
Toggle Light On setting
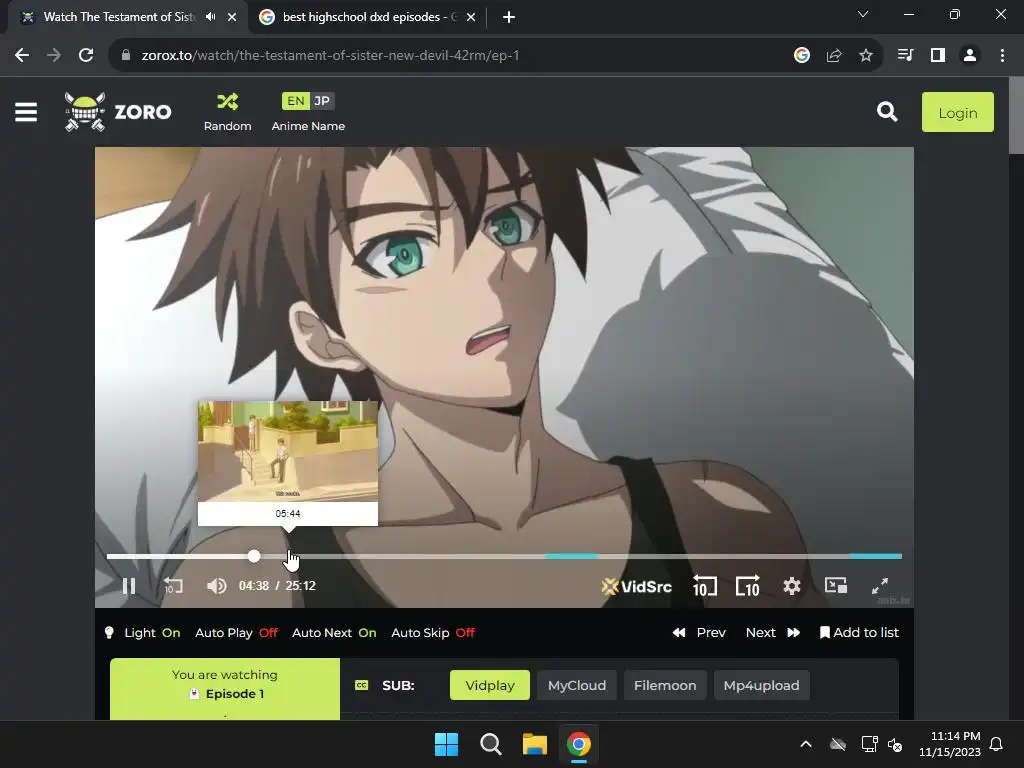pyautogui.click(x=142, y=633)
